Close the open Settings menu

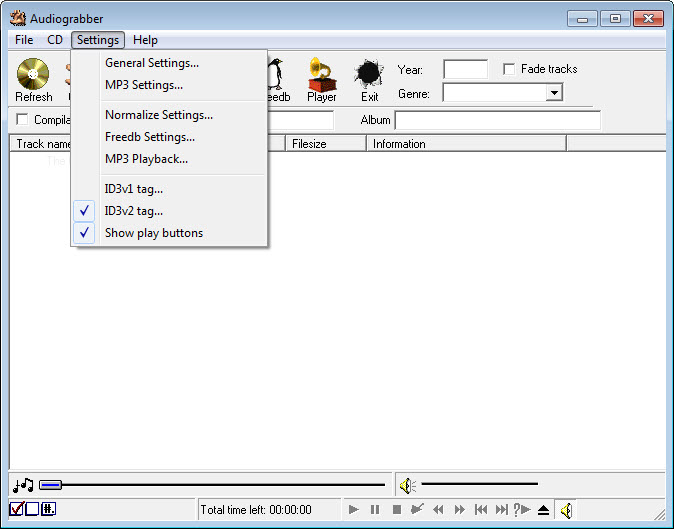[98, 40]
